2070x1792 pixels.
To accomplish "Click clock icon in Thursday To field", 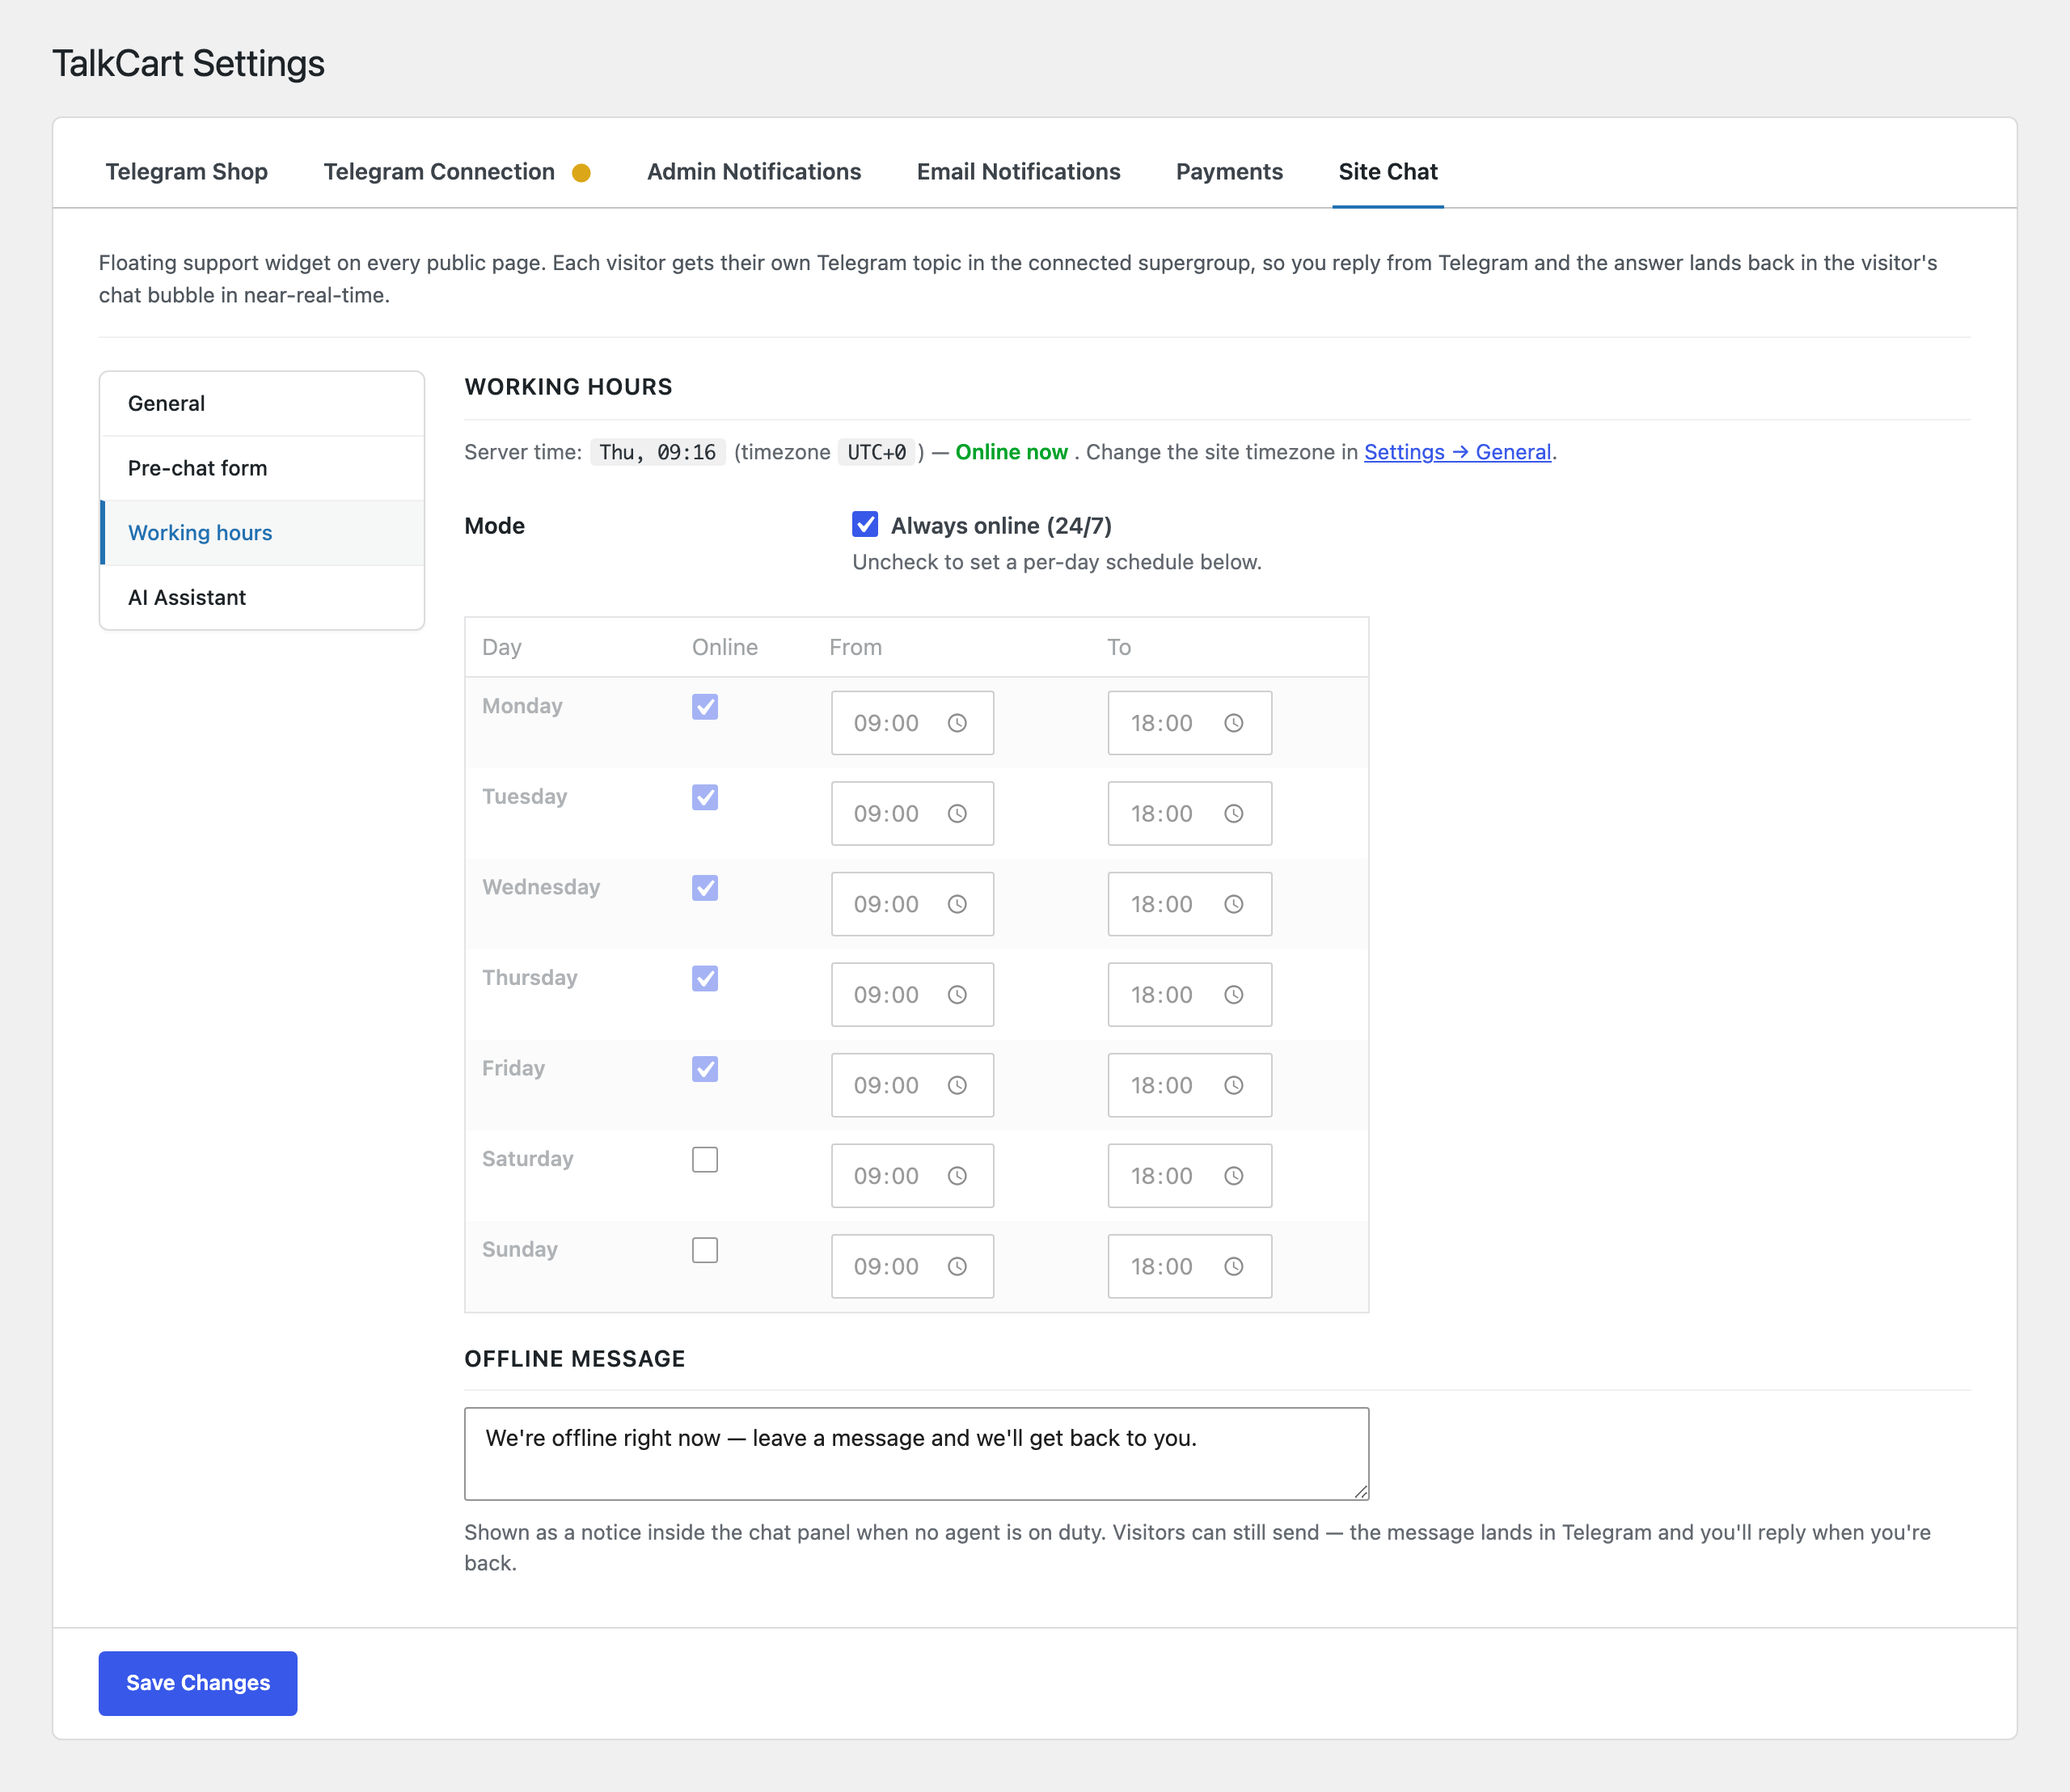I will 1234,995.
